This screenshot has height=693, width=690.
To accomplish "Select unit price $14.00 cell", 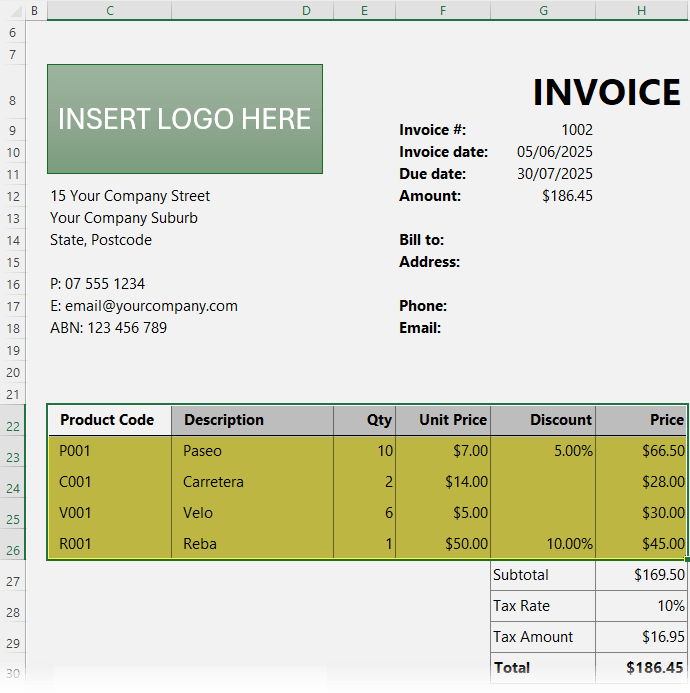I will (443, 482).
